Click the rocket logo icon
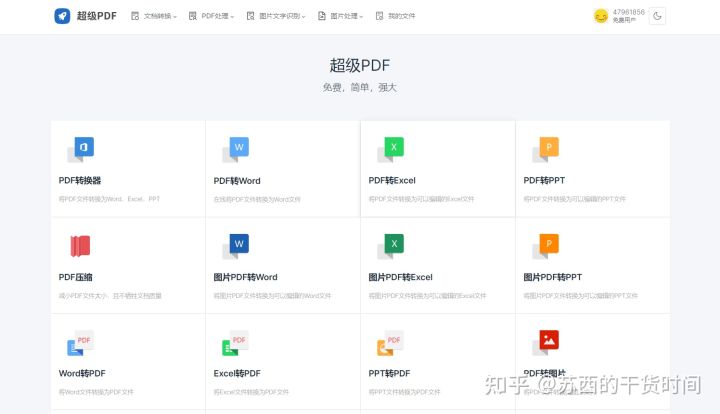 pos(62,16)
